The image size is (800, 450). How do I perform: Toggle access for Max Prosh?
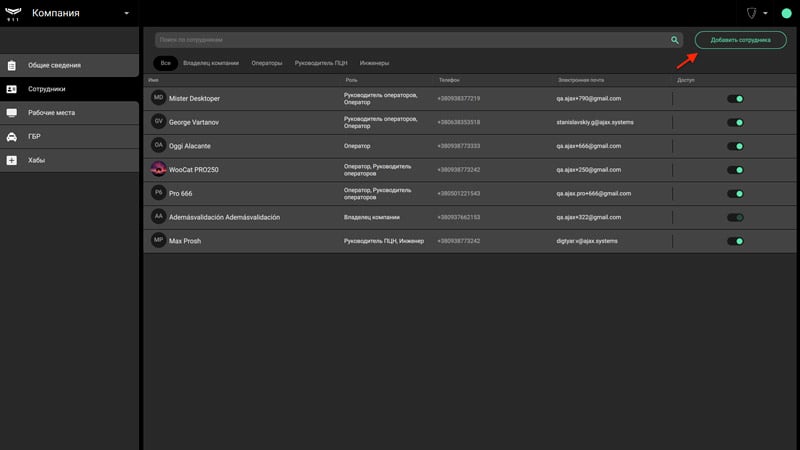(x=735, y=241)
